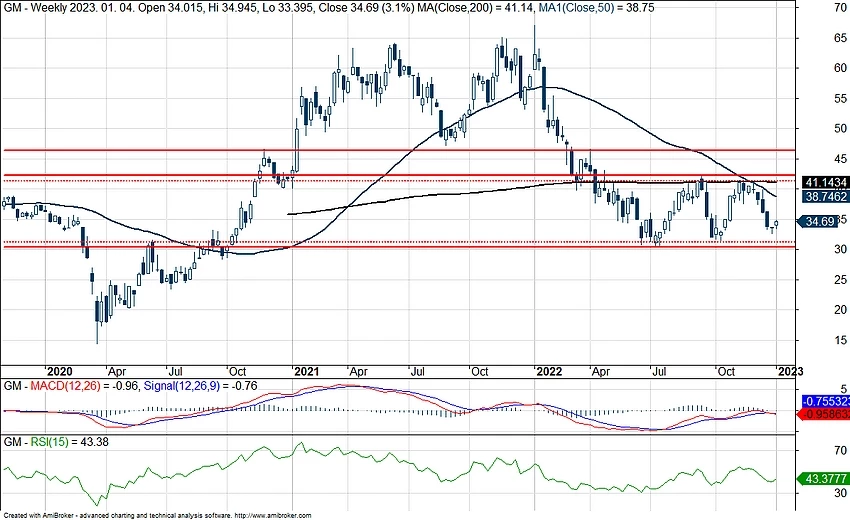850x520 pixels.
Task: Click the Jul label between 2020 and 2021
Action: [x=175, y=371]
